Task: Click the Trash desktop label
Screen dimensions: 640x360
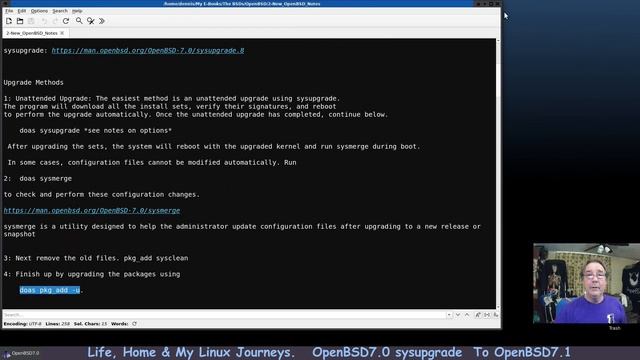Action: (x=614, y=328)
